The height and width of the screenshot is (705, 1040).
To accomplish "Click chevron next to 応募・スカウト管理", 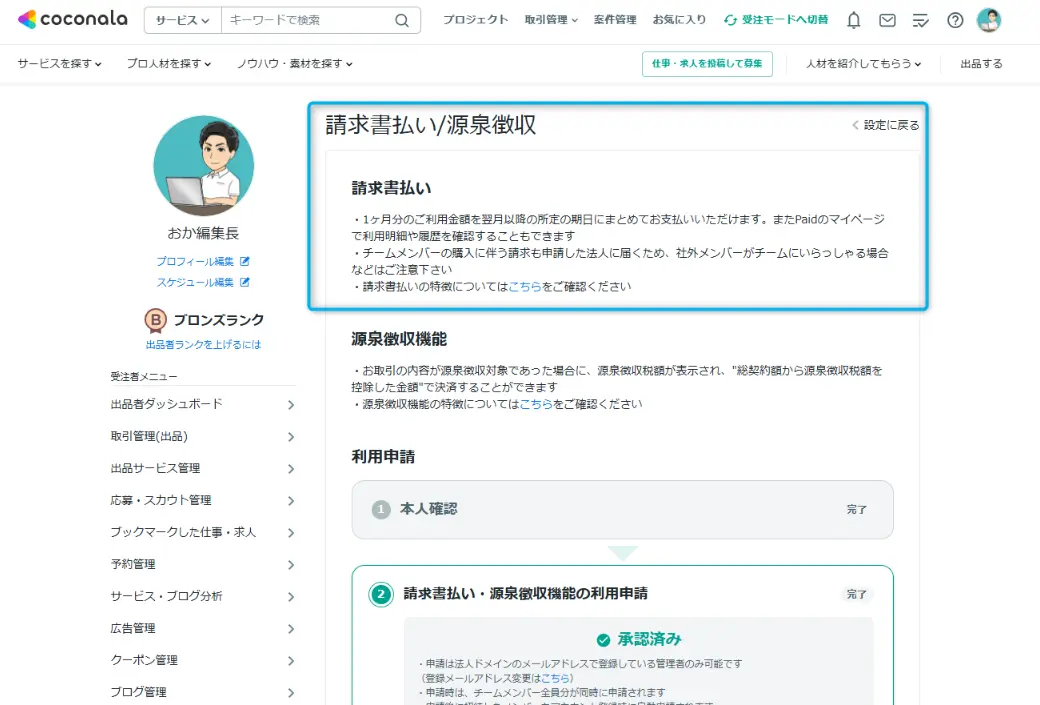I will 291,501.
